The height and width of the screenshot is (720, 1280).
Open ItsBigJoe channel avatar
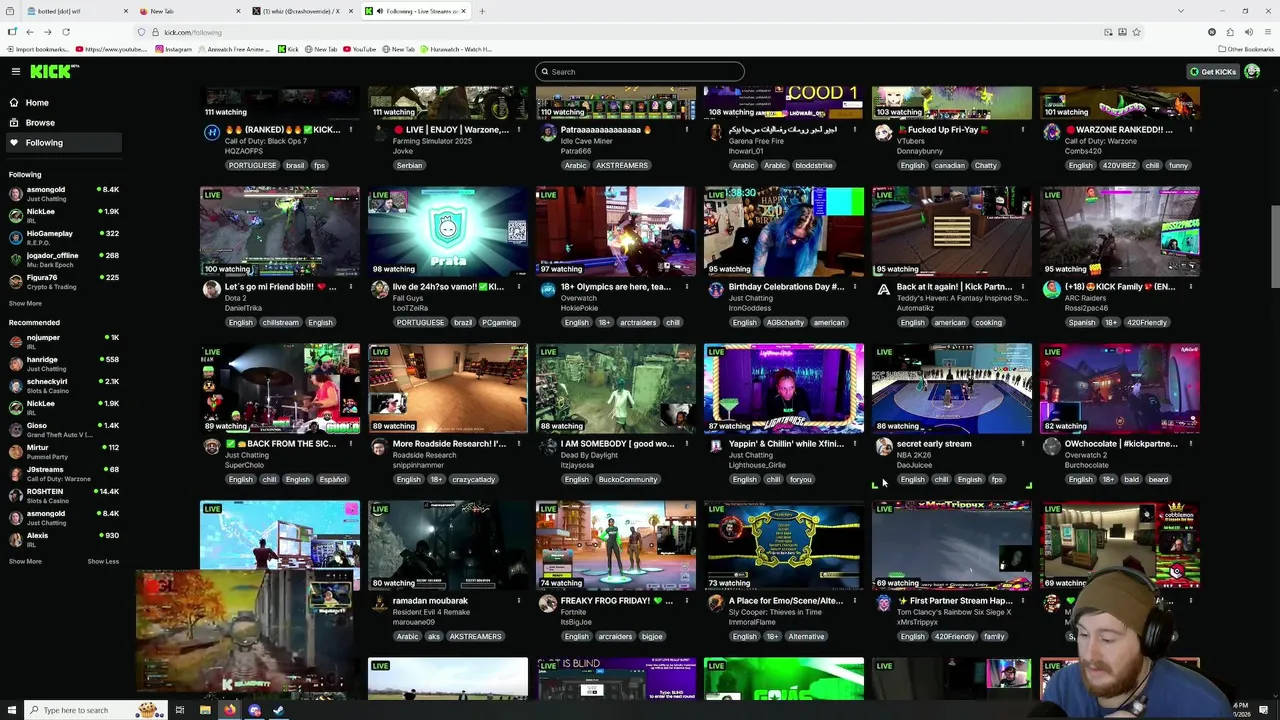[547, 604]
